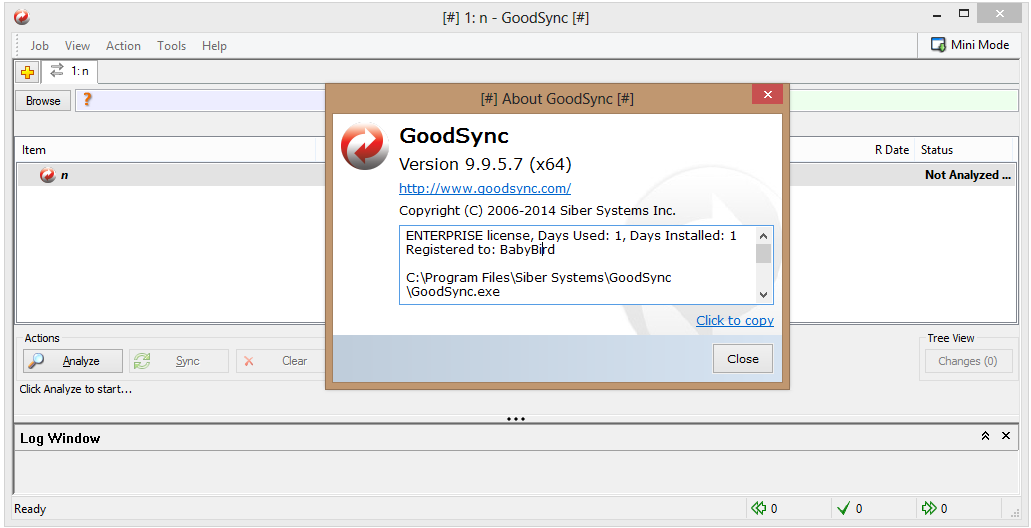Close the Log Window panel
The width and height of the screenshot is (1031, 528).
1005,436
